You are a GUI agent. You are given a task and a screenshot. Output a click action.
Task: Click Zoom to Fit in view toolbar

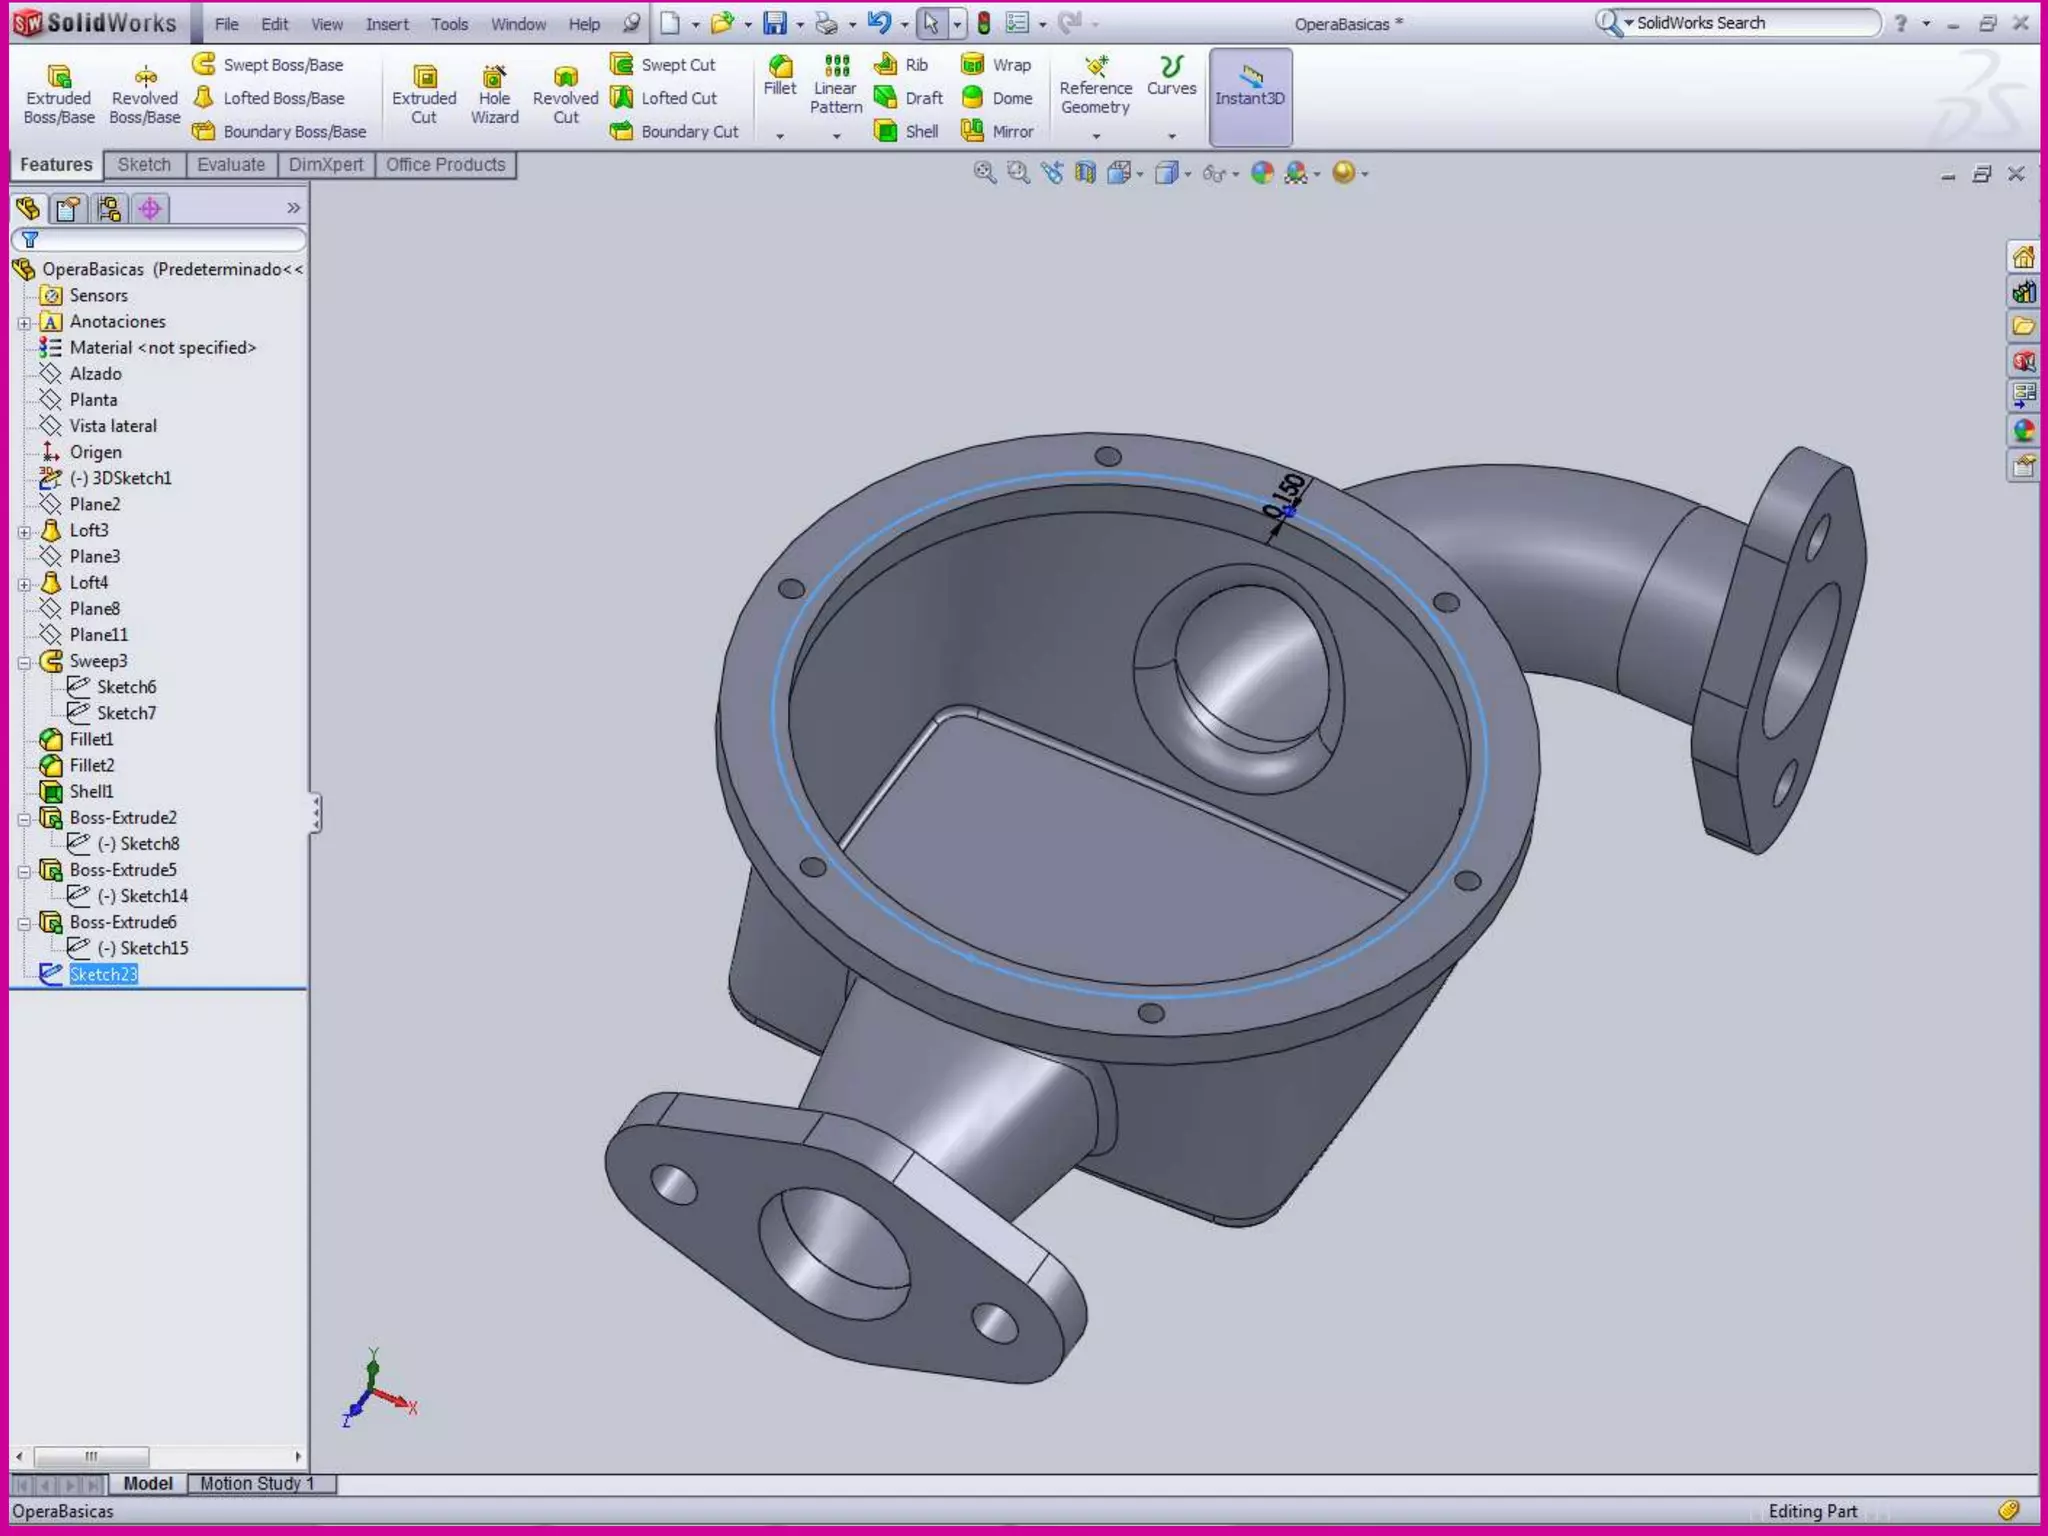tap(984, 173)
